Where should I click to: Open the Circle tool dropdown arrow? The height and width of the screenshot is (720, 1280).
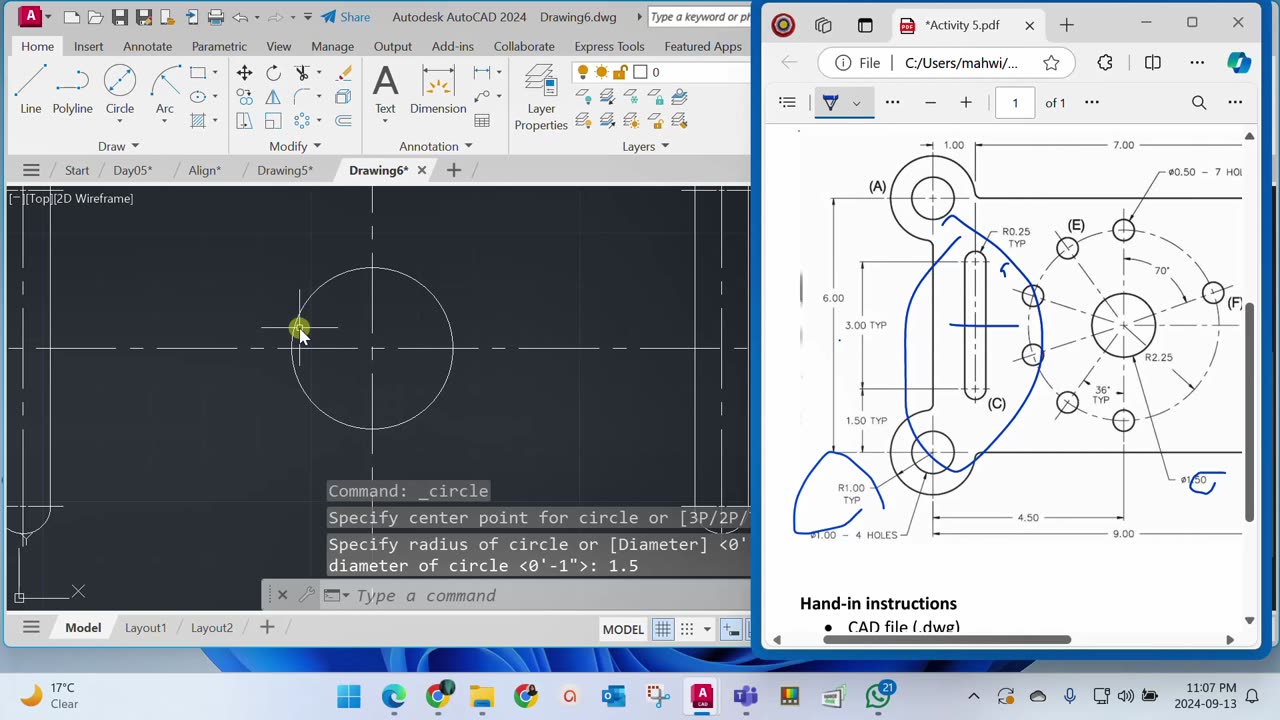coord(120,122)
